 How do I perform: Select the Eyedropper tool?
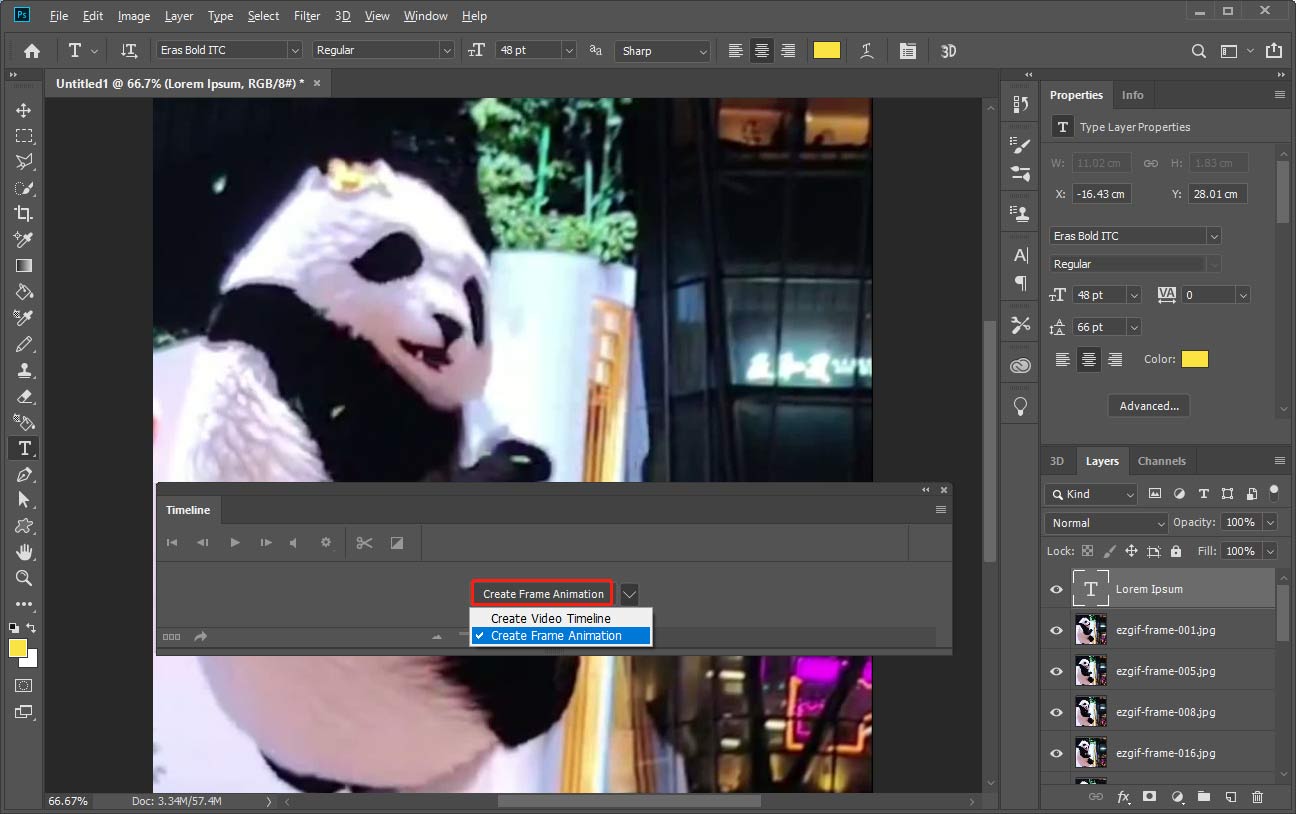tap(24, 239)
